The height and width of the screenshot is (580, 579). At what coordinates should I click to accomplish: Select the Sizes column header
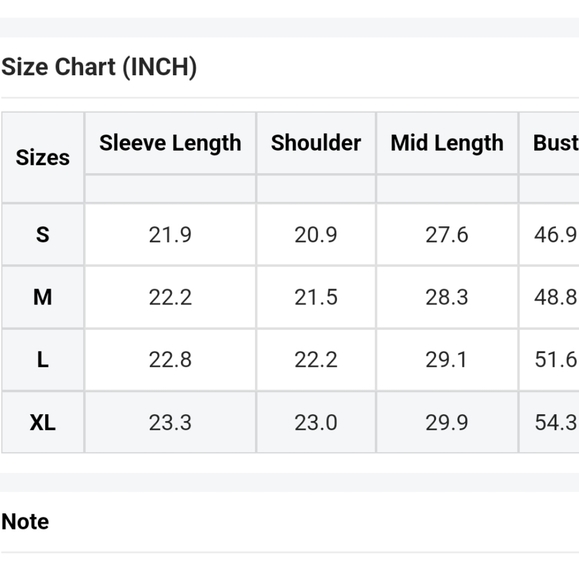43,158
